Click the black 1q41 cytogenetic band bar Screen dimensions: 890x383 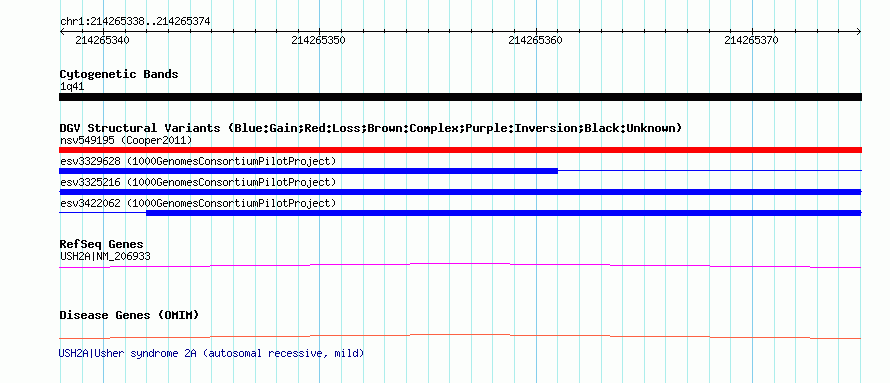(460, 97)
